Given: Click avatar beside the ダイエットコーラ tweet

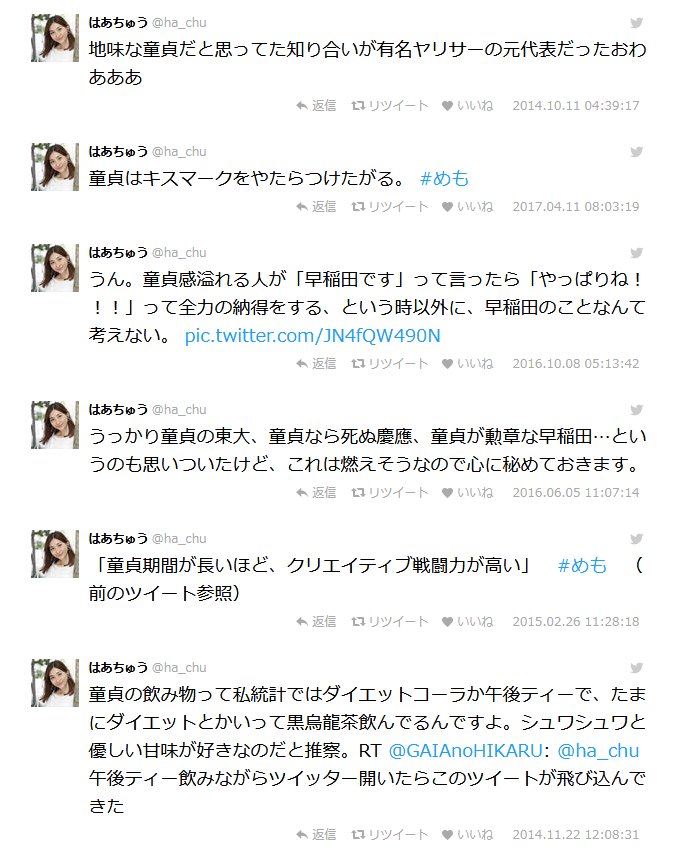Looking at the screenshot, I should [55, 683].
